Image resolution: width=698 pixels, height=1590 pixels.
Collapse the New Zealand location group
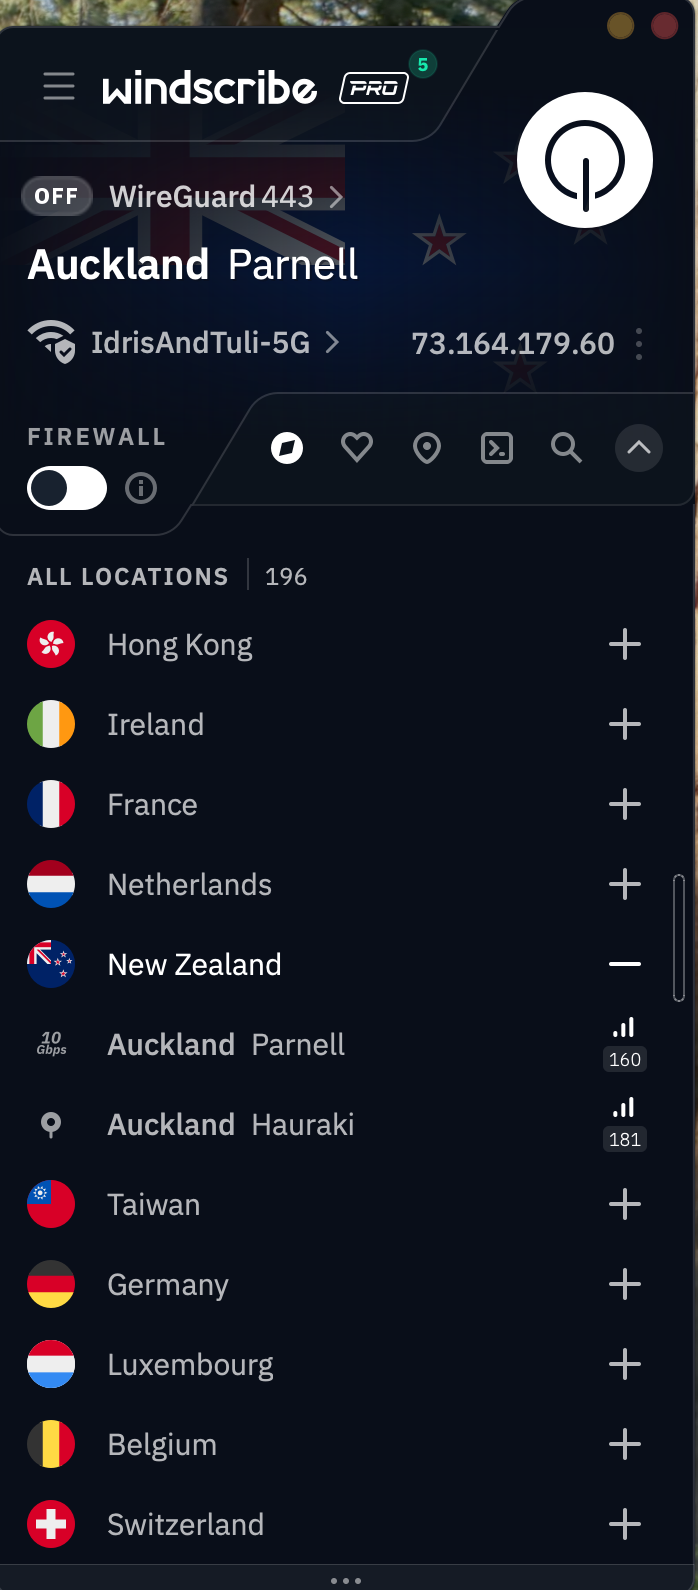point(625,964)
